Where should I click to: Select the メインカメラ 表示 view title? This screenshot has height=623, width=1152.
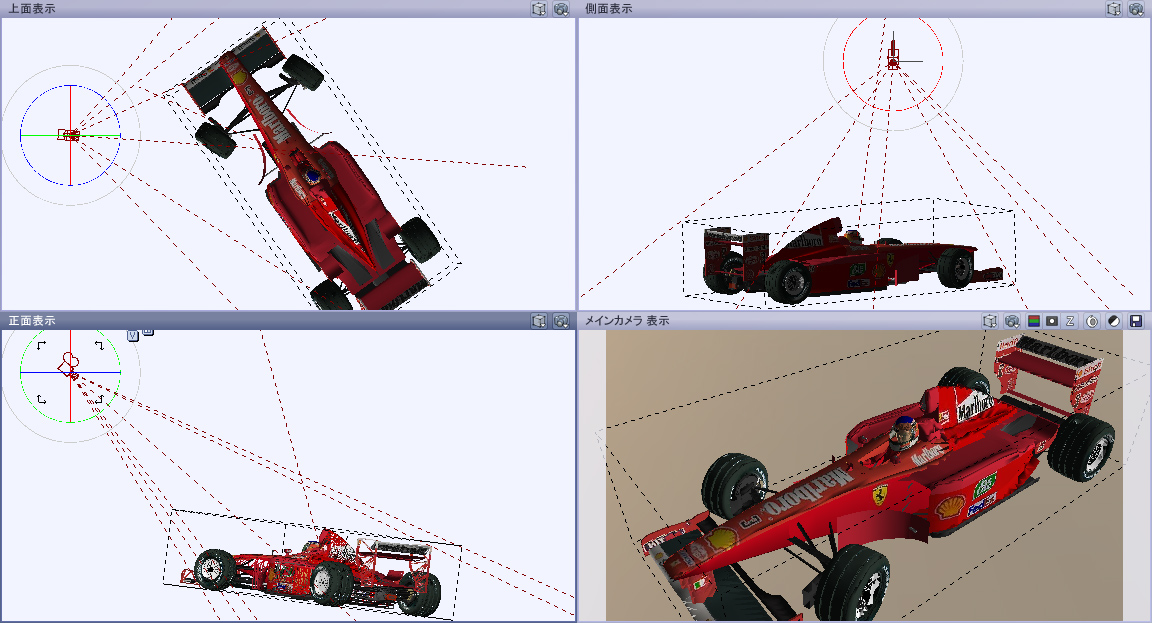[627, 321]
